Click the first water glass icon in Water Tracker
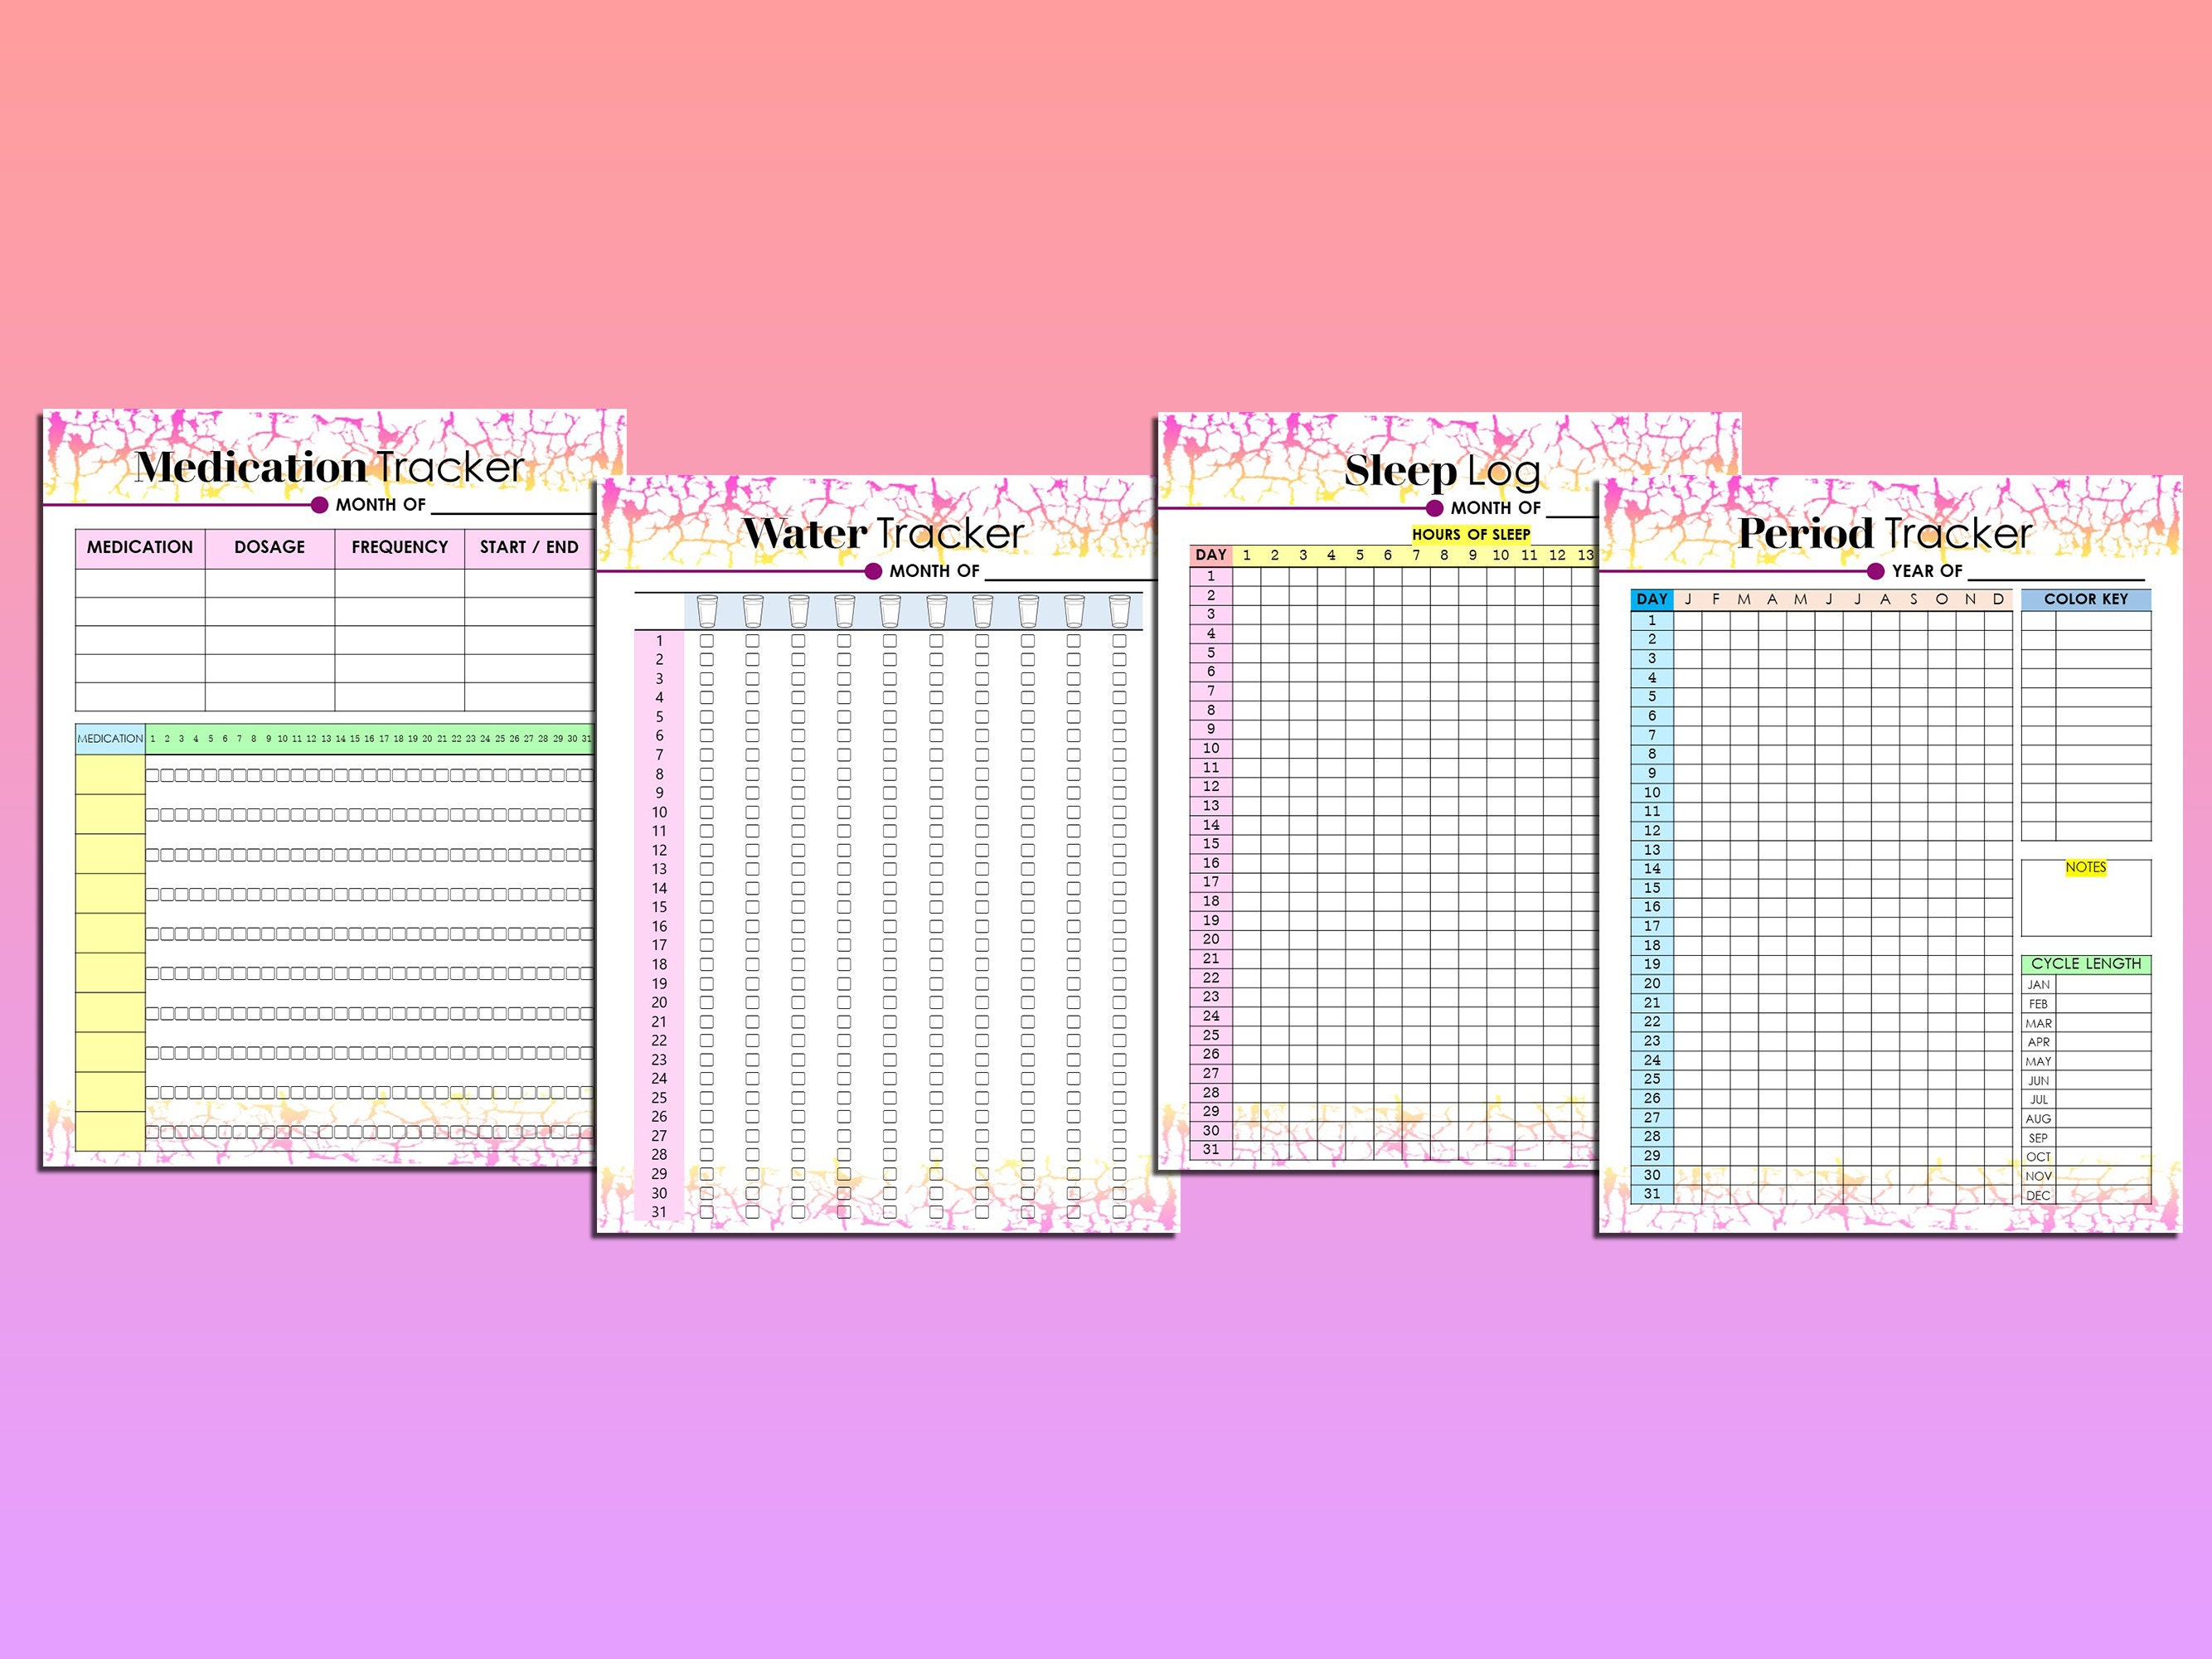Viewport: 2212px width, 1659px height. [707, 610]
